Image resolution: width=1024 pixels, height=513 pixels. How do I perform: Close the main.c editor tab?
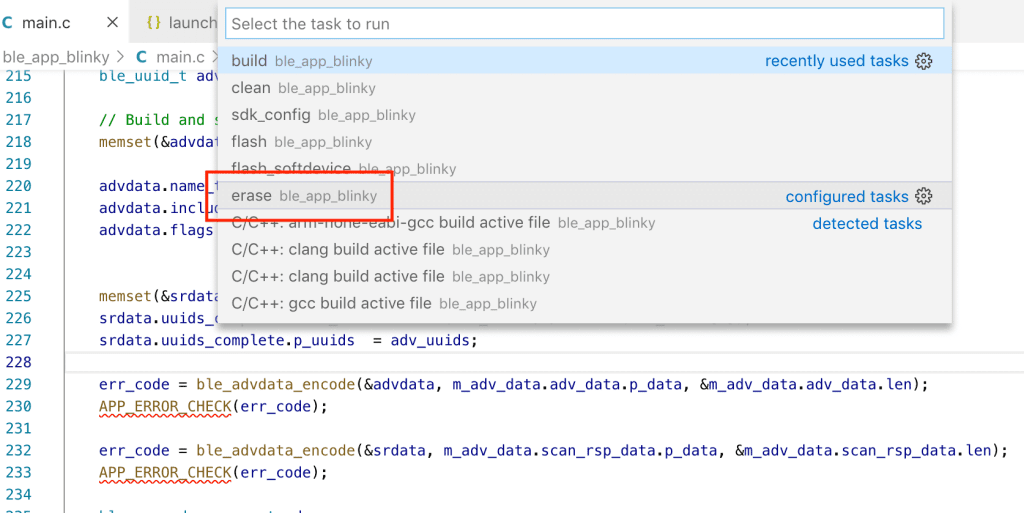[x=112, y=22]
